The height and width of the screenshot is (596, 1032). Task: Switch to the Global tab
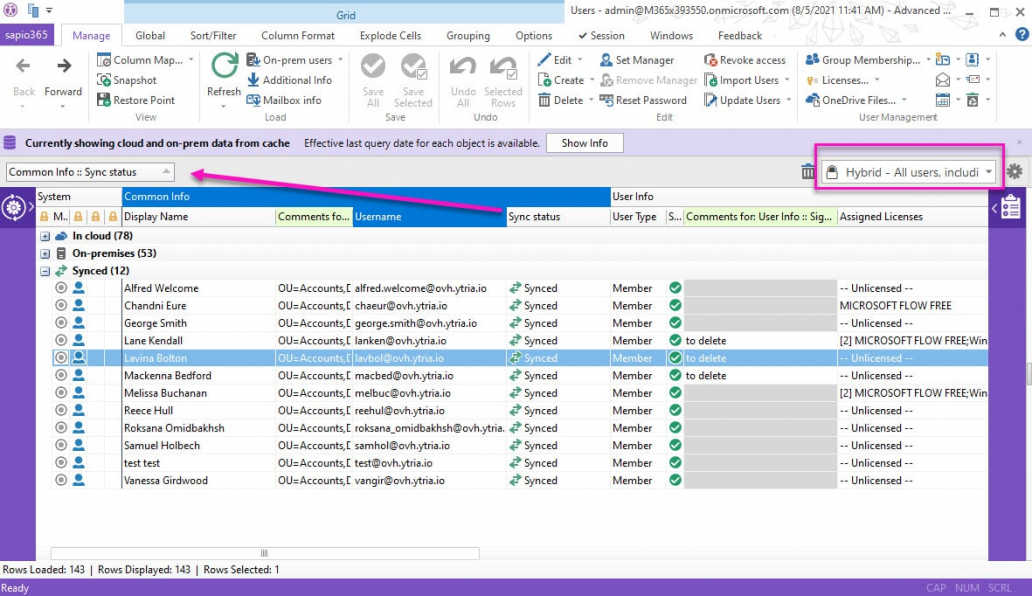click(150, 36)
